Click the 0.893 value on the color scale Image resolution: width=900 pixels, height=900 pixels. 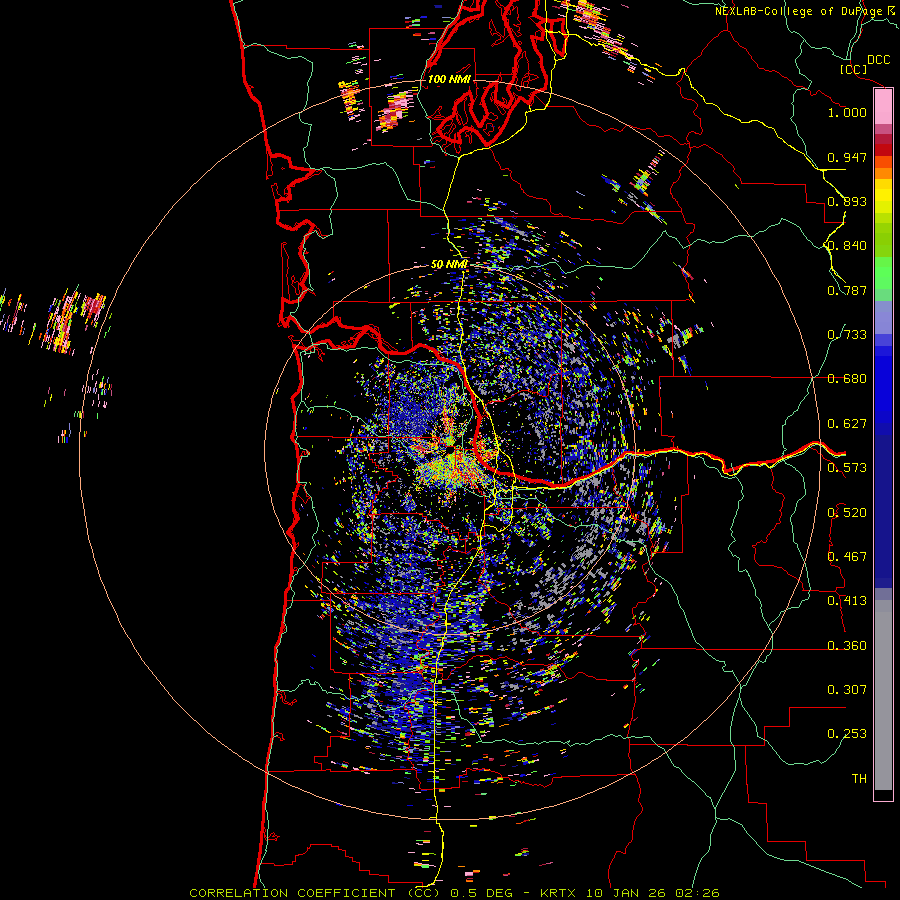tap(847, 201)
